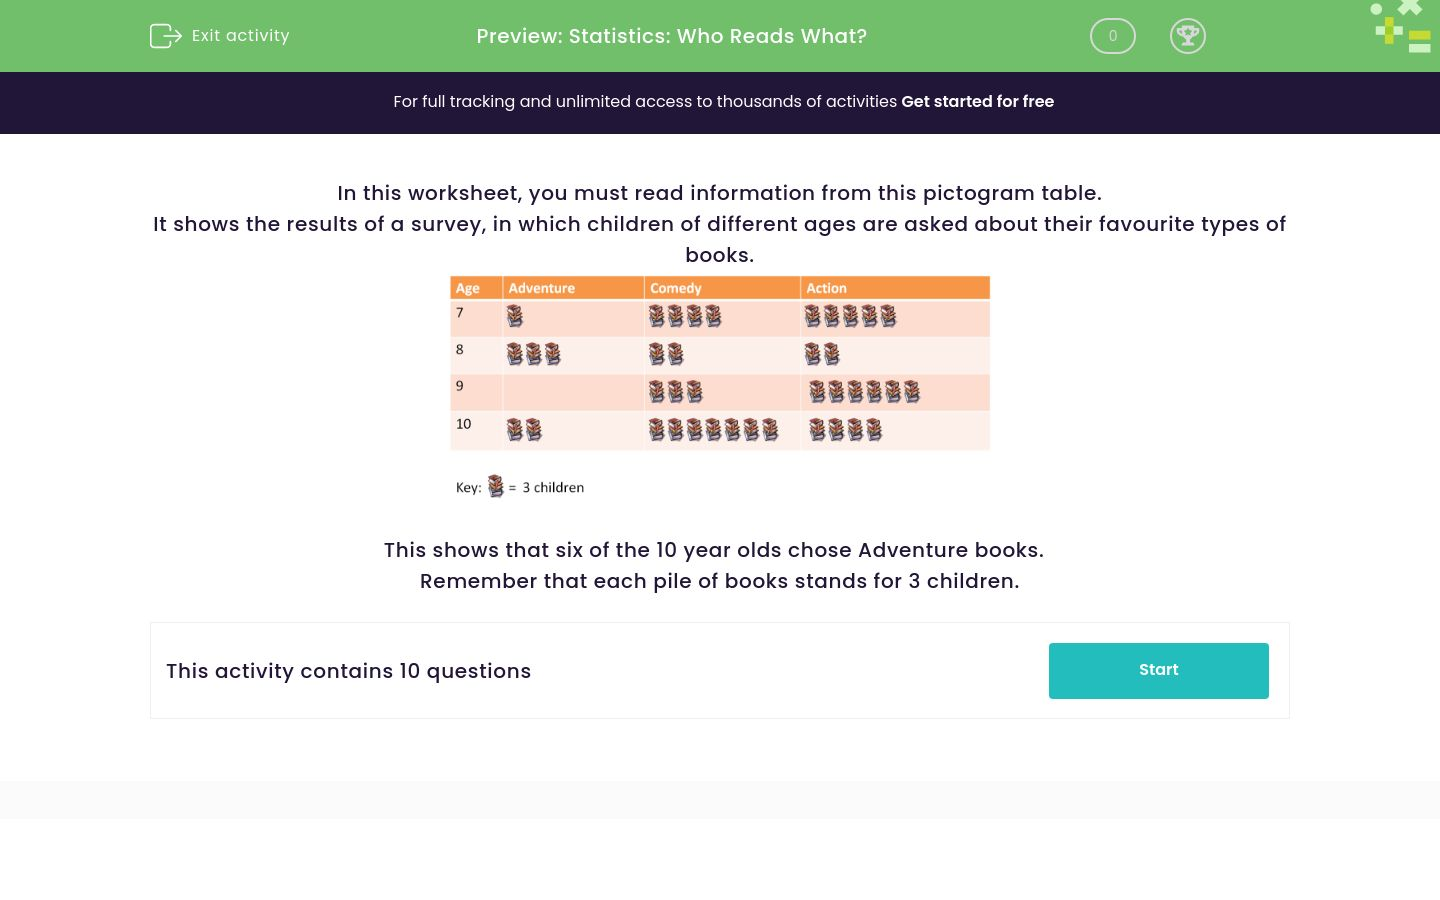Click the EdPlace logo top right
The image size is (1440, 900).
click(1400, 27)
